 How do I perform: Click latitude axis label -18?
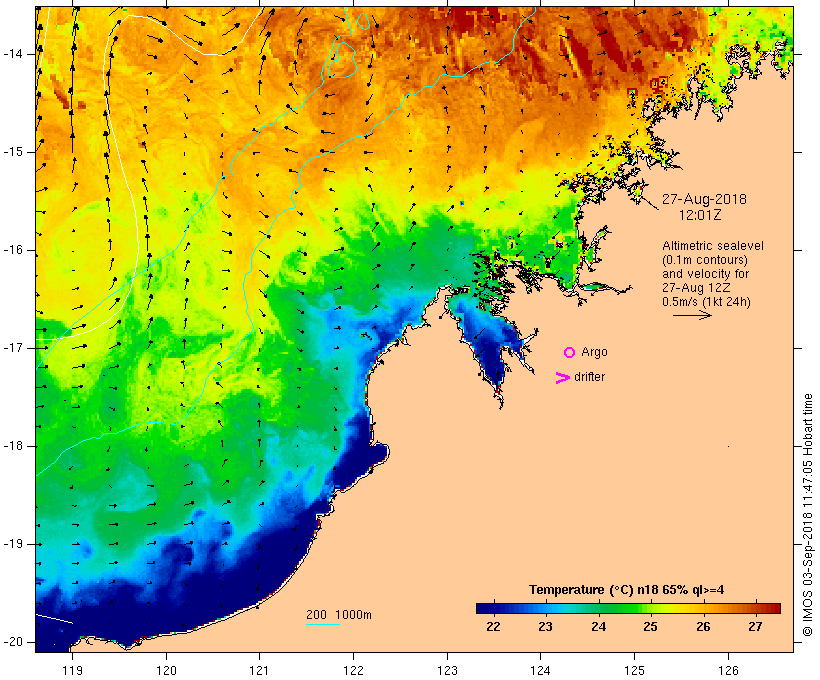[13, 446]
